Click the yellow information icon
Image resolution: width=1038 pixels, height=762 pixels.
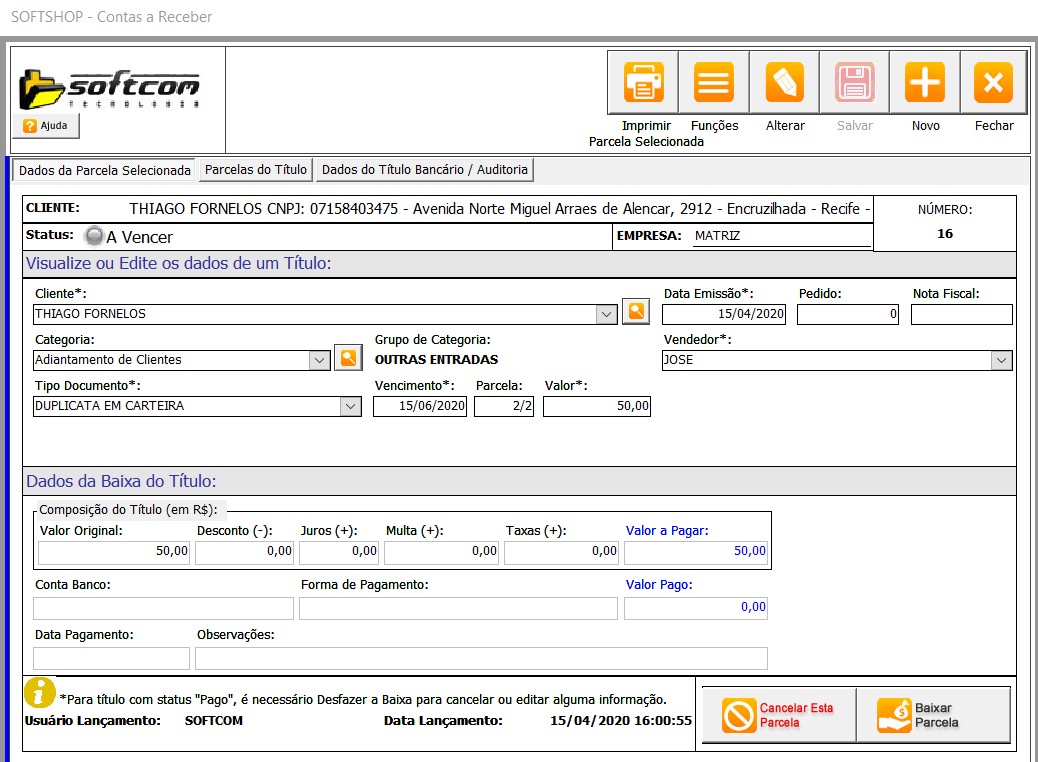pos(39,690)
